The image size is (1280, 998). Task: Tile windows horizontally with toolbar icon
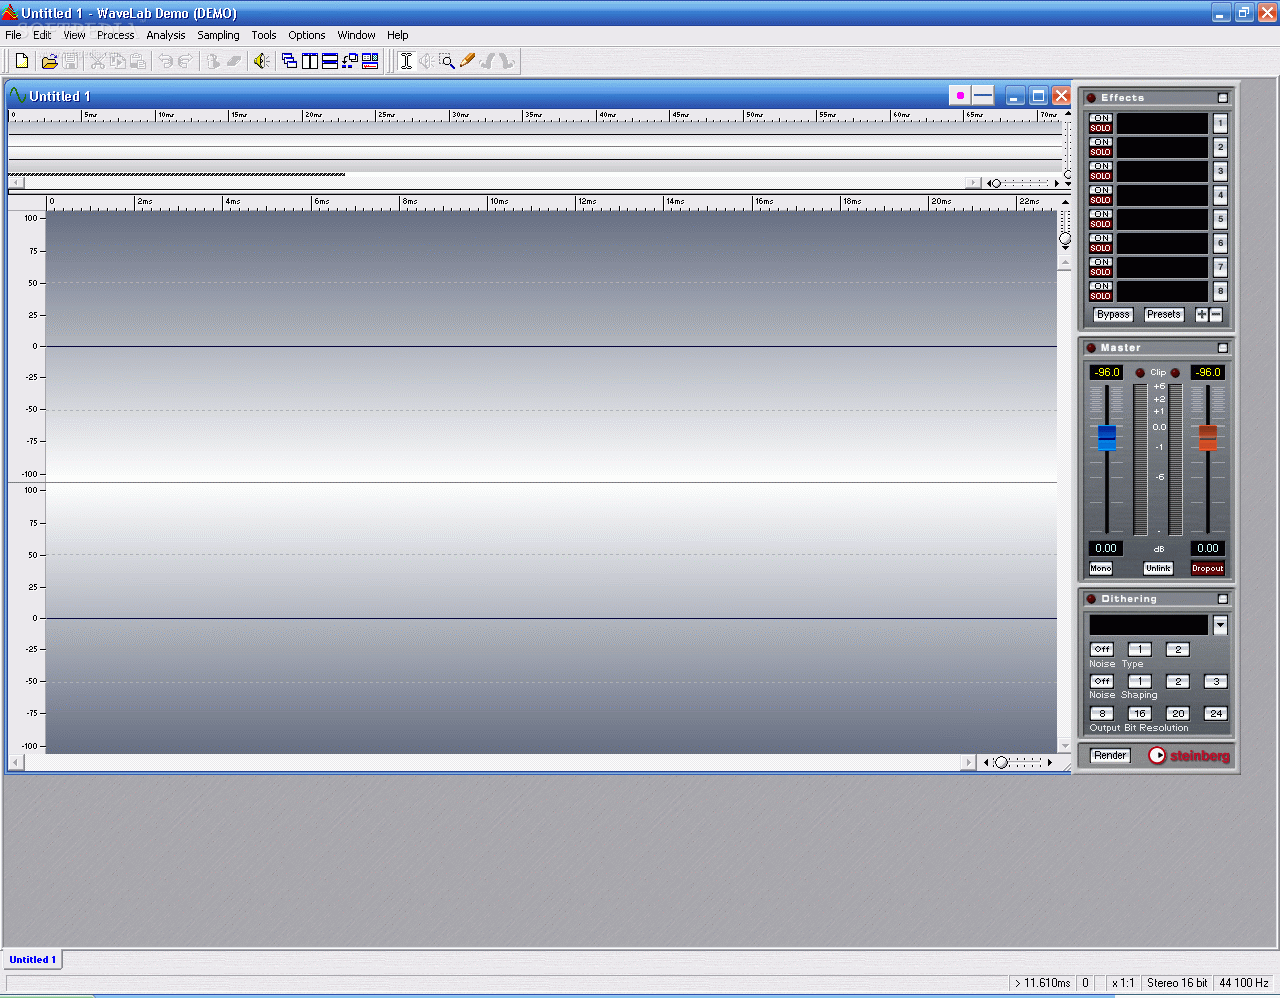tap(330, 61)
